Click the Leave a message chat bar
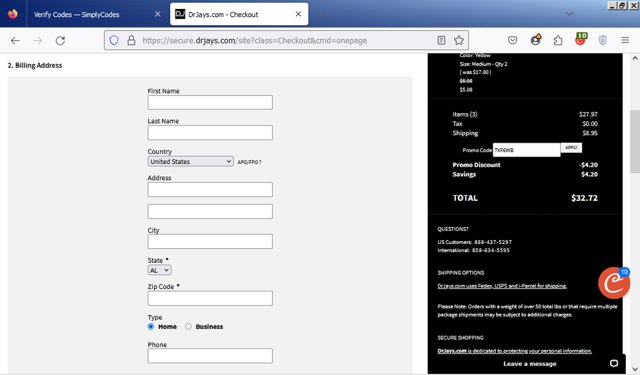640x375 pixels. click(530, 364)
